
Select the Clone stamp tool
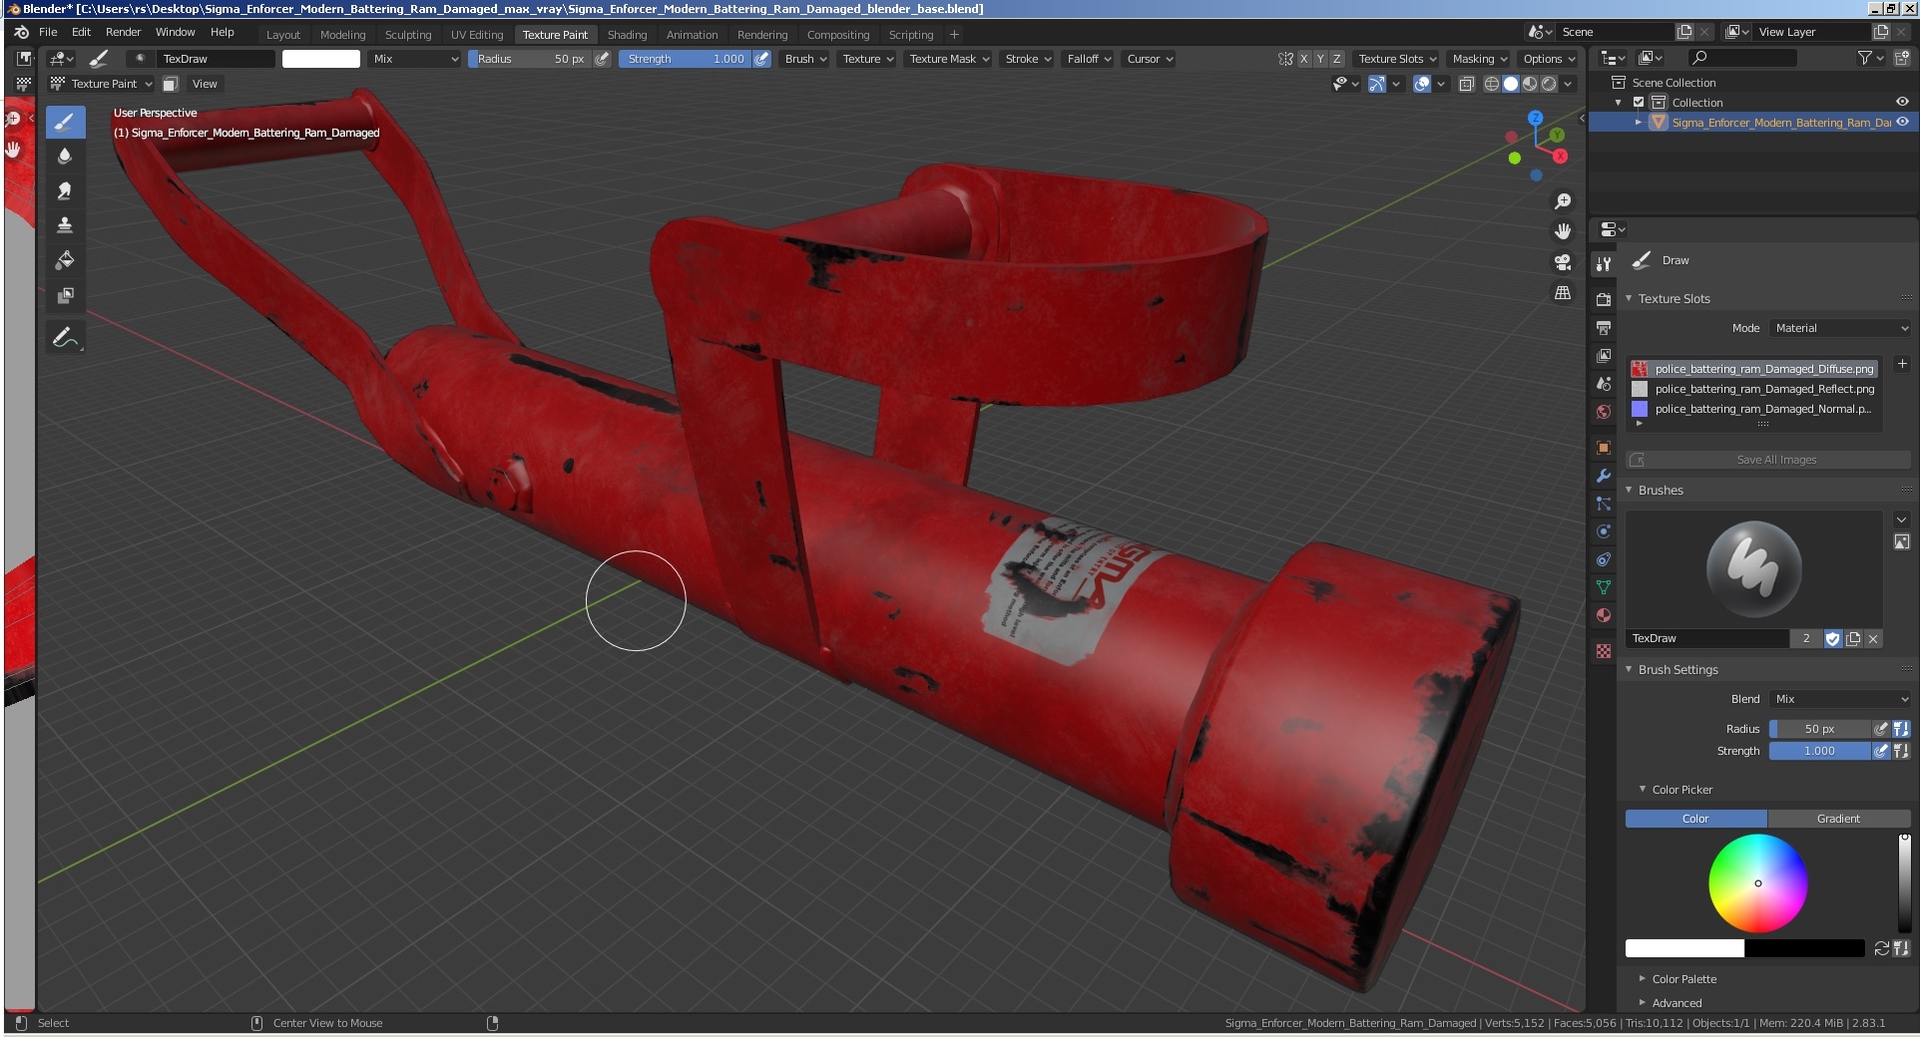click(x=66, y=225)
